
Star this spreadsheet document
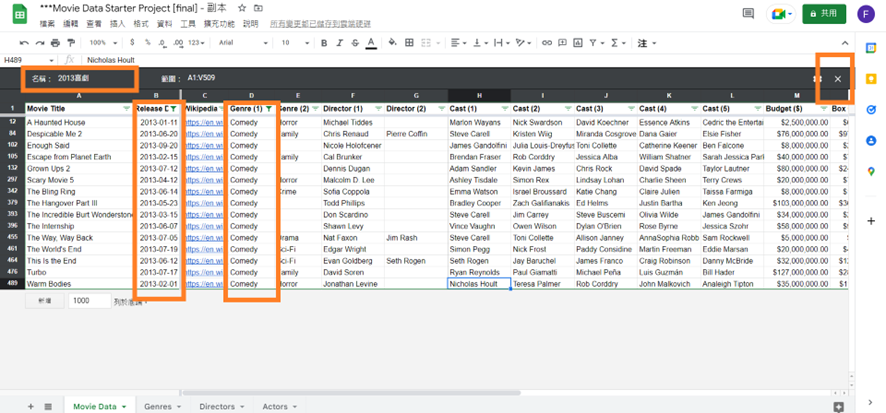pos(242,8)
